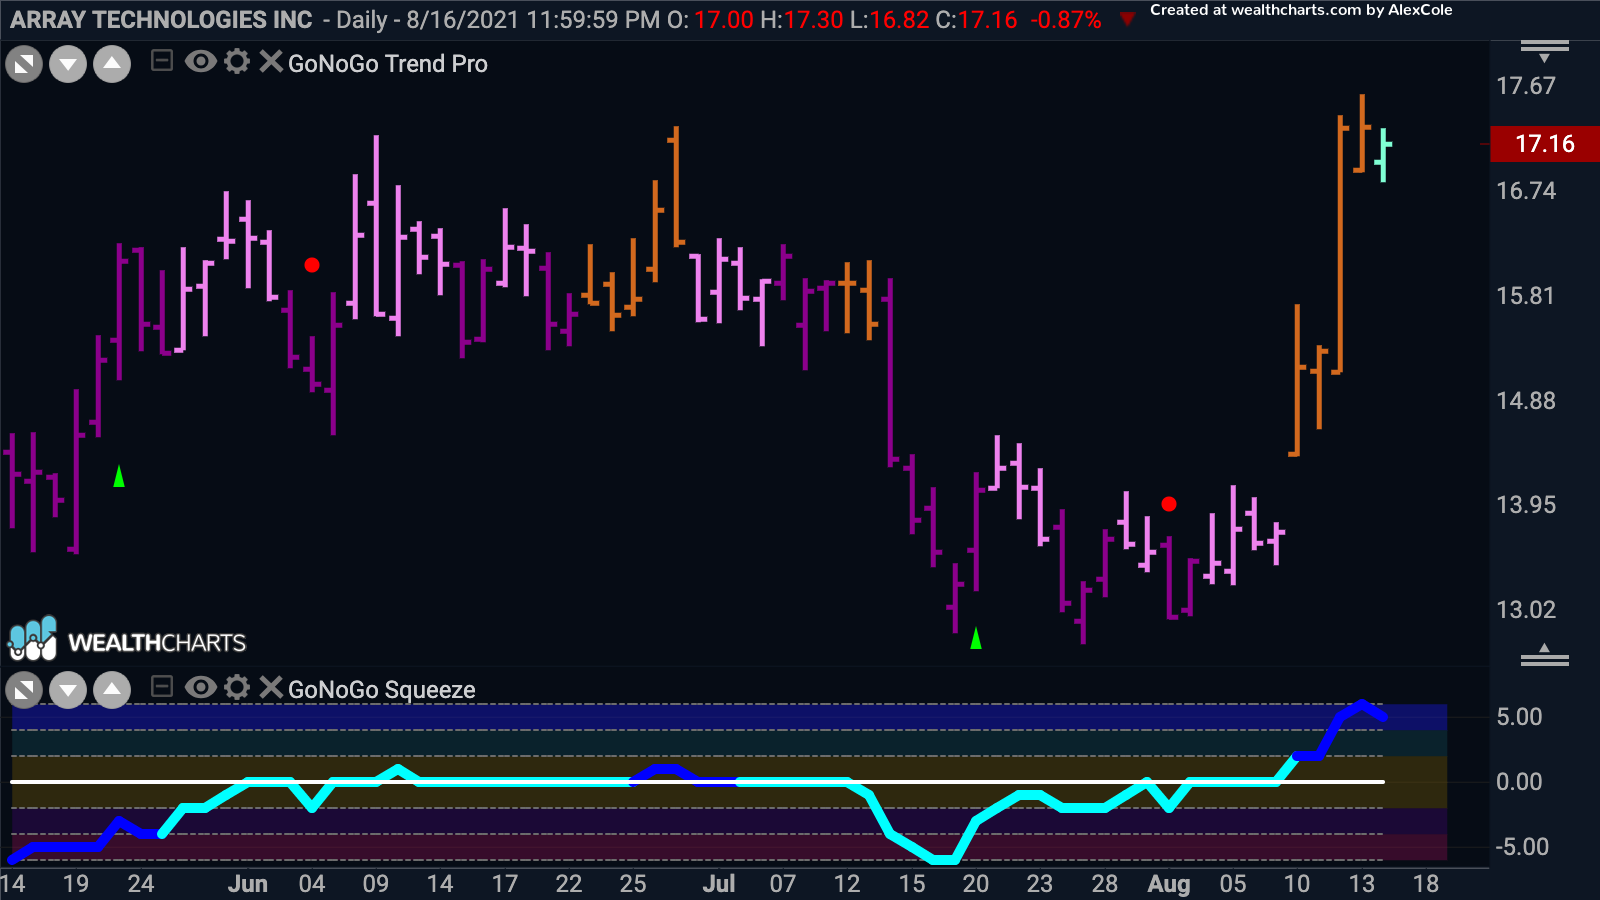Click the 5.00 squeeze axis label
Image resolution: width=1600 pixels, height=900 pixels.
coord(1519,717)
